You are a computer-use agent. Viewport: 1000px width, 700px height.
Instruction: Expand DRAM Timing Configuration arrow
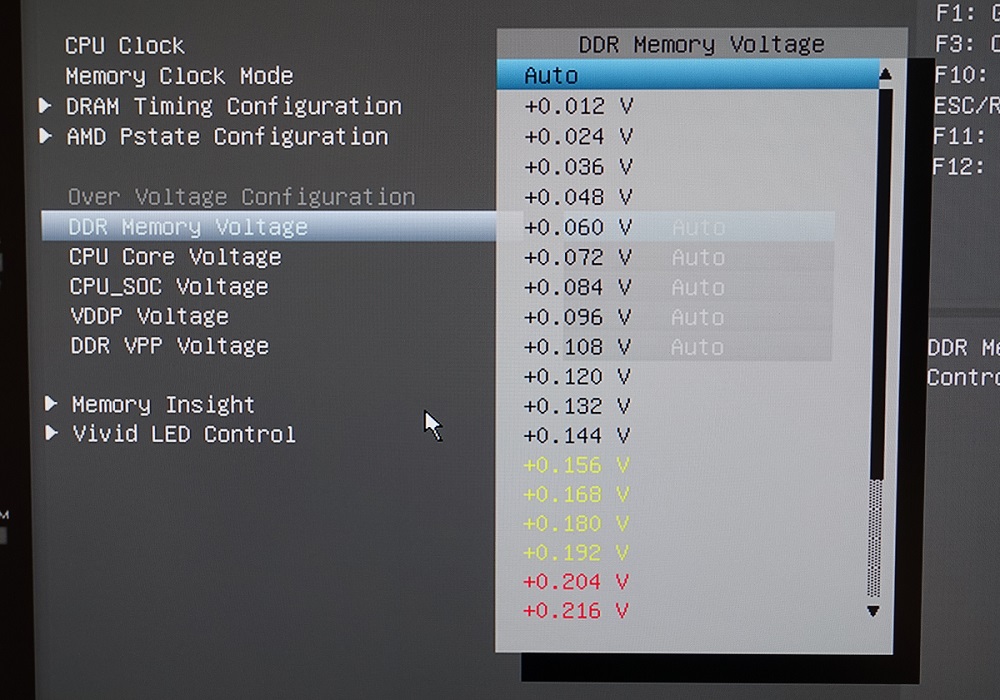(x=45, y=106)
